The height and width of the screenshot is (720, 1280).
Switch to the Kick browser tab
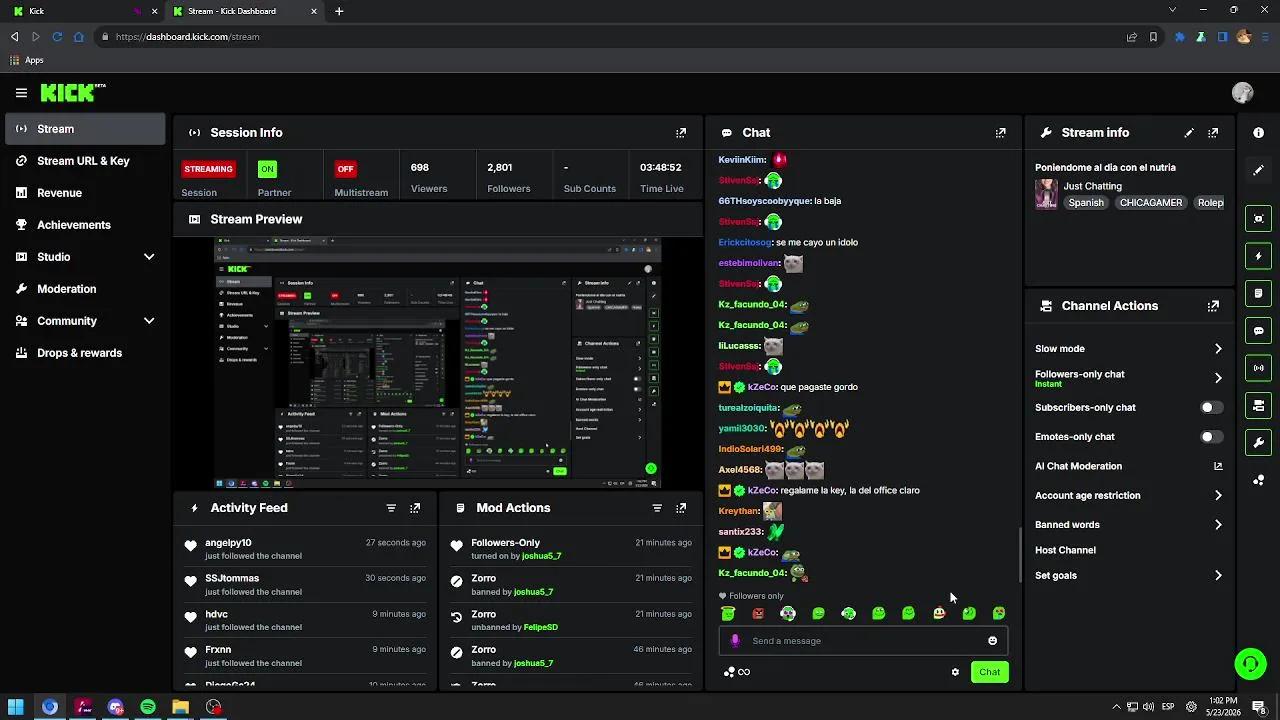pyautogui.click(x=85, y=11)
